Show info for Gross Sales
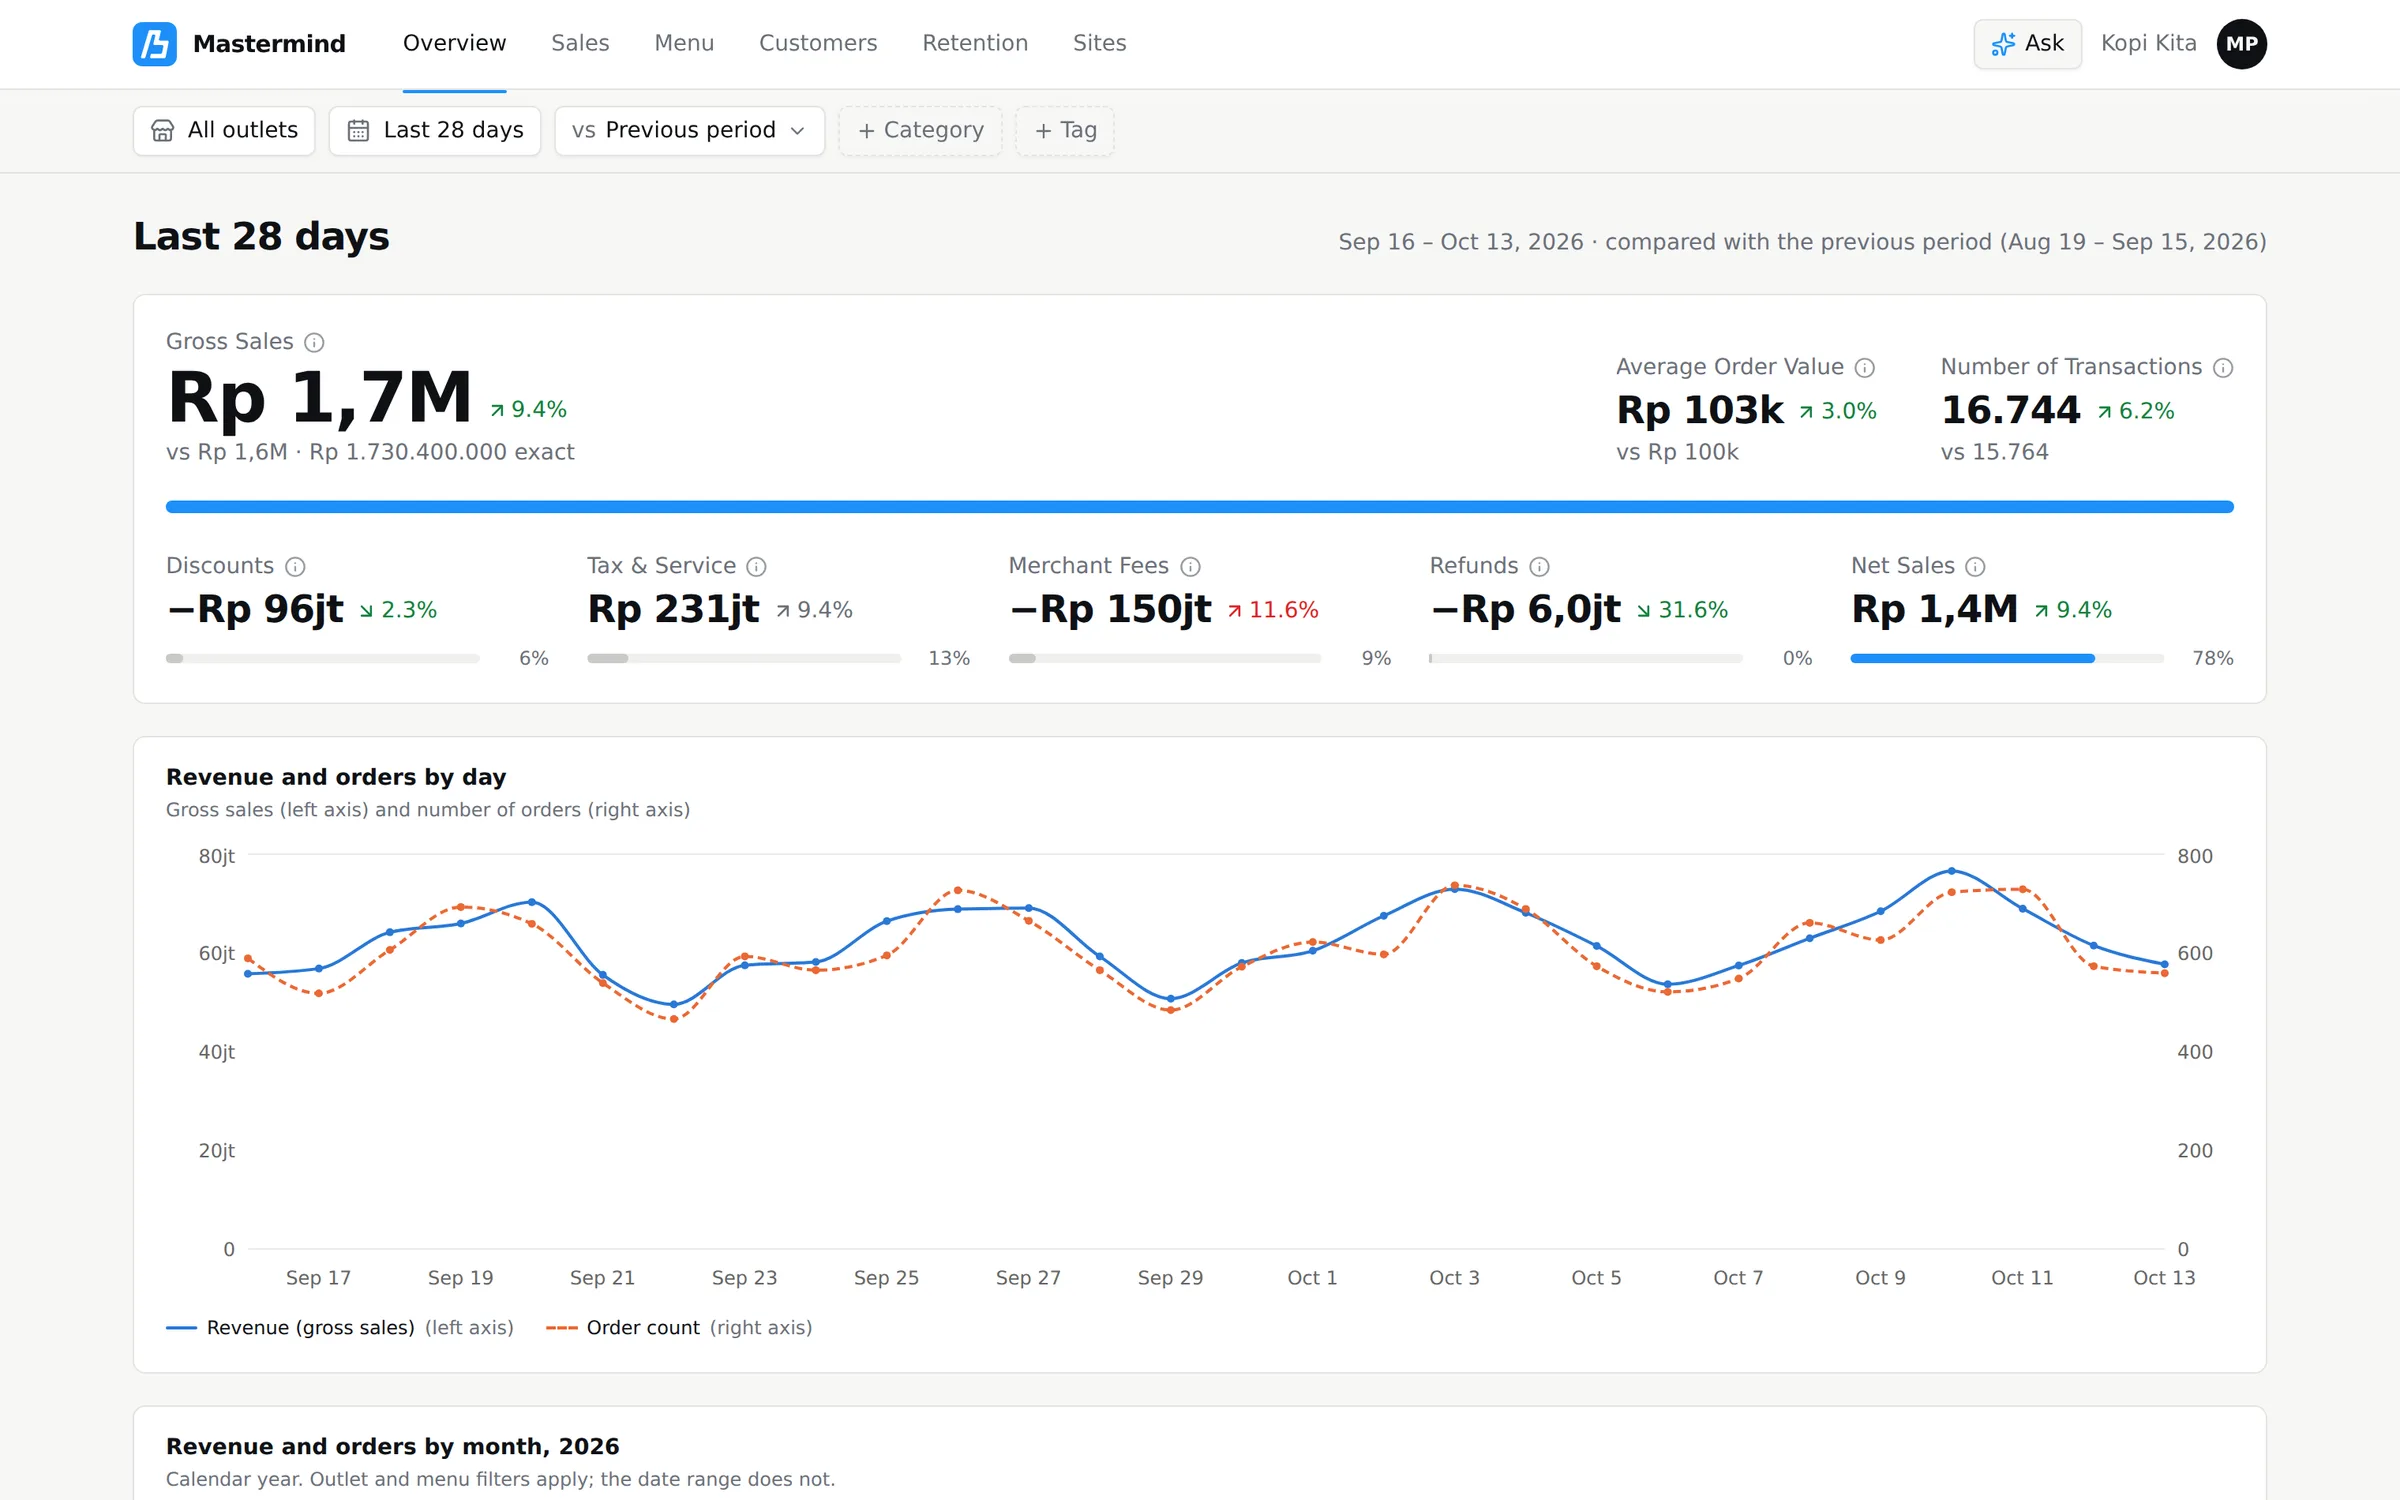Image resolution: width=2400 pixels, height=1500 pixels. point(314,343)
